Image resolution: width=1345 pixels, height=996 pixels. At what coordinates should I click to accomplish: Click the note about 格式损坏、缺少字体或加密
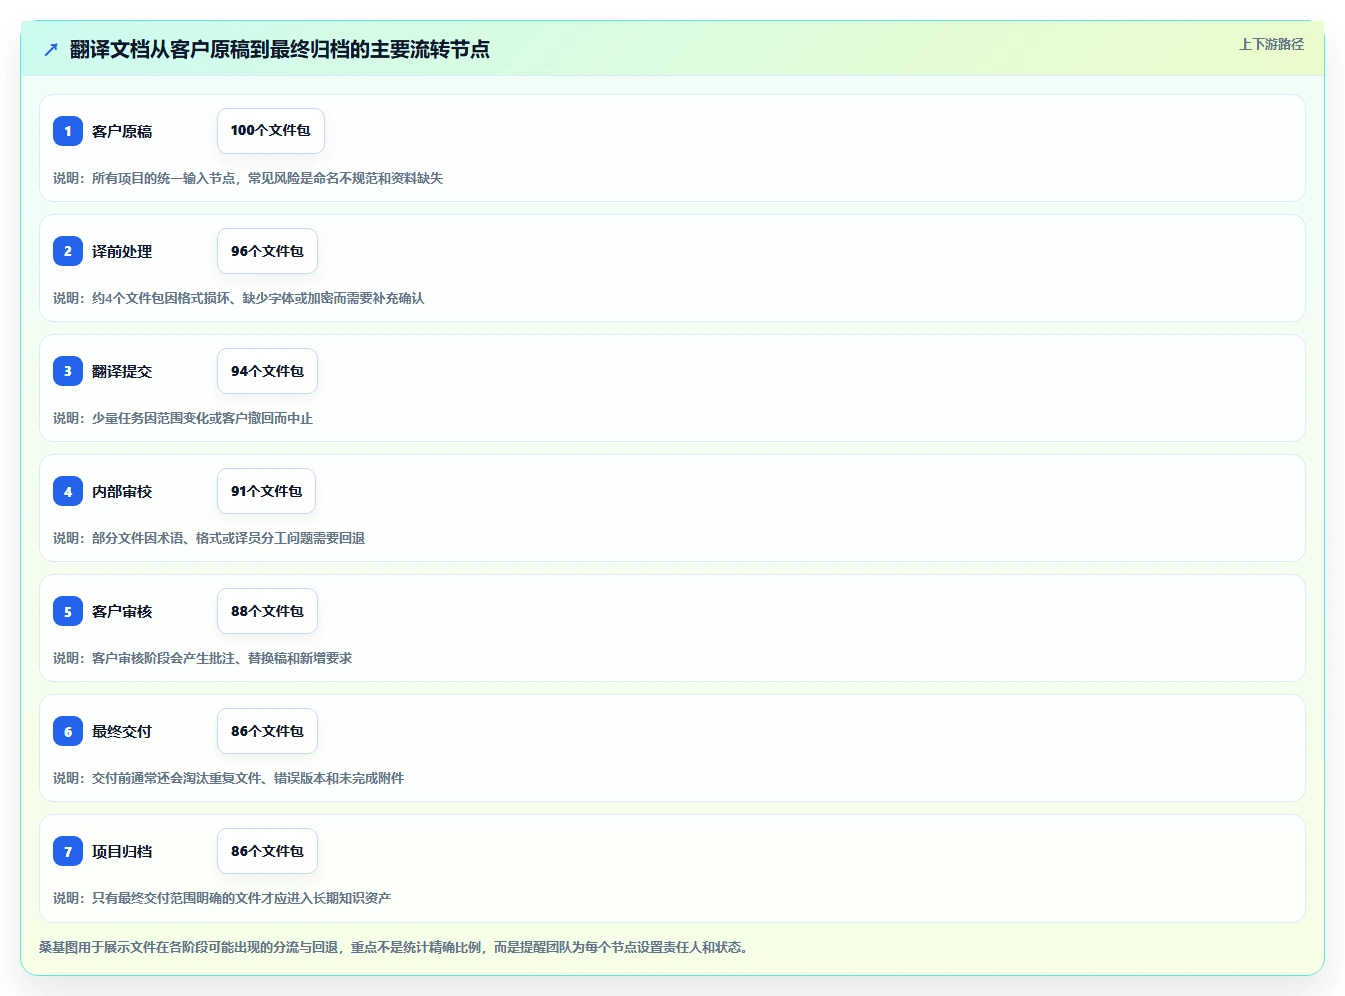click(239, 298)
